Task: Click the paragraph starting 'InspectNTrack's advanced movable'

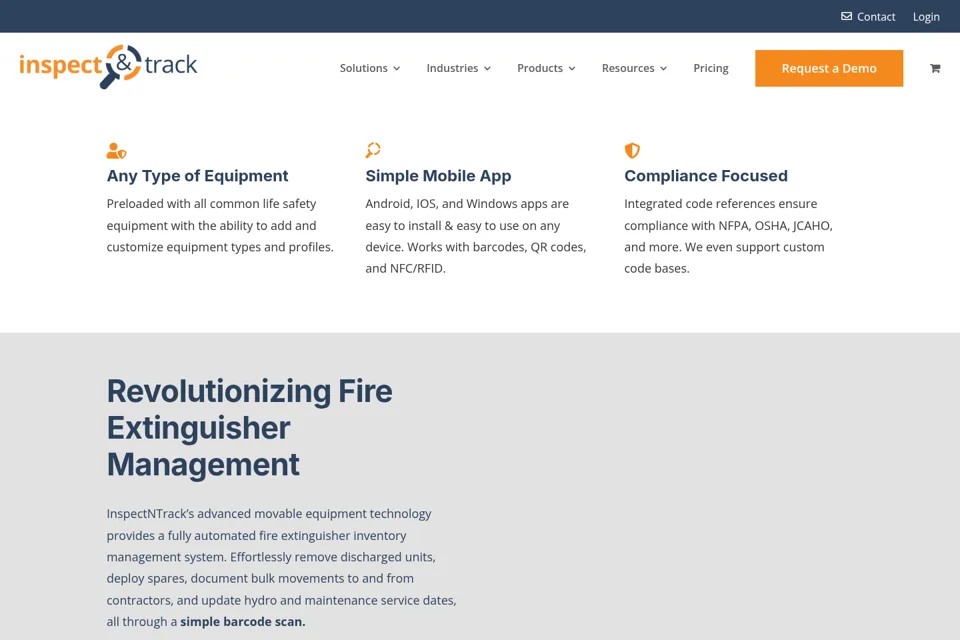Action: click(282, 567)
